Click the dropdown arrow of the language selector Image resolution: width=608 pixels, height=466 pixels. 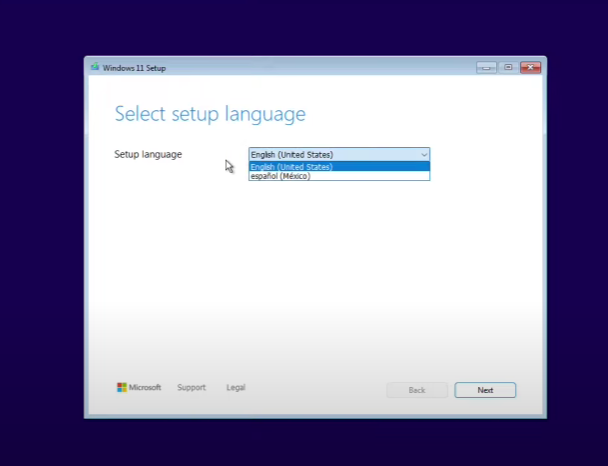tap(424, 155)
